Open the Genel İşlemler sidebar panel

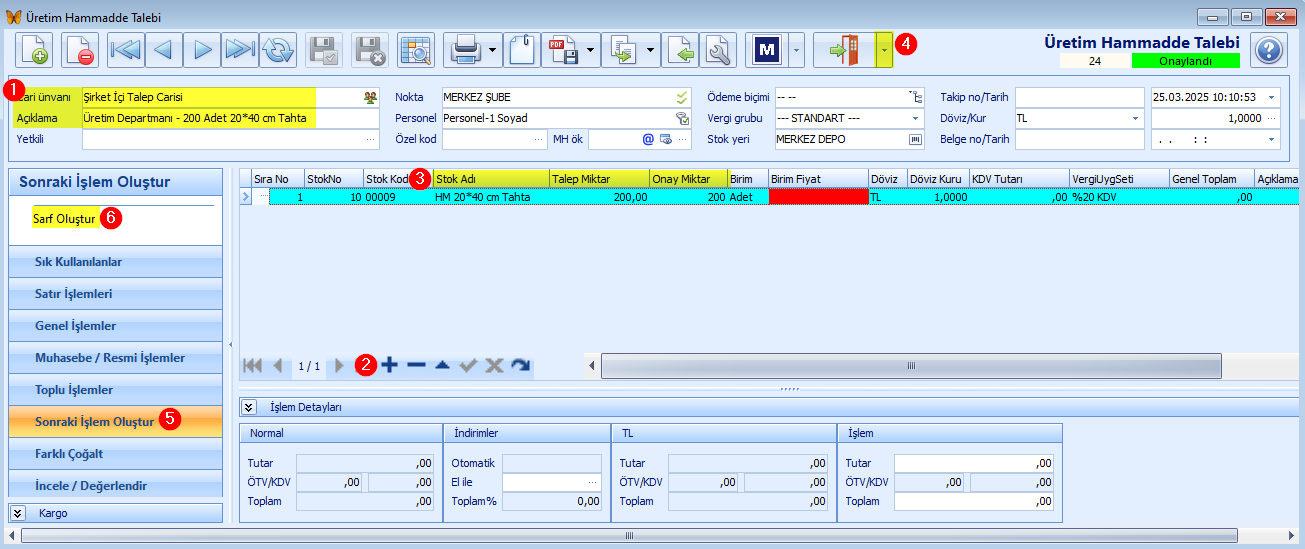pos(115,326)
